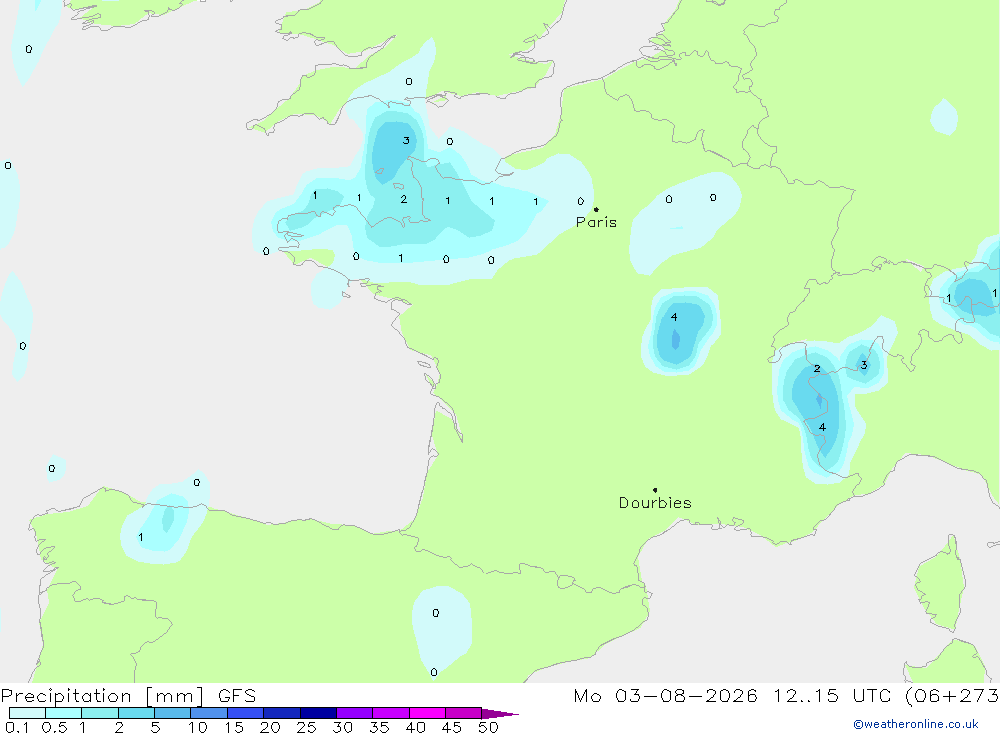Click the legend's purple arrow tip
The width and height of the screenshot is (1000, 733).
(500, 713)
